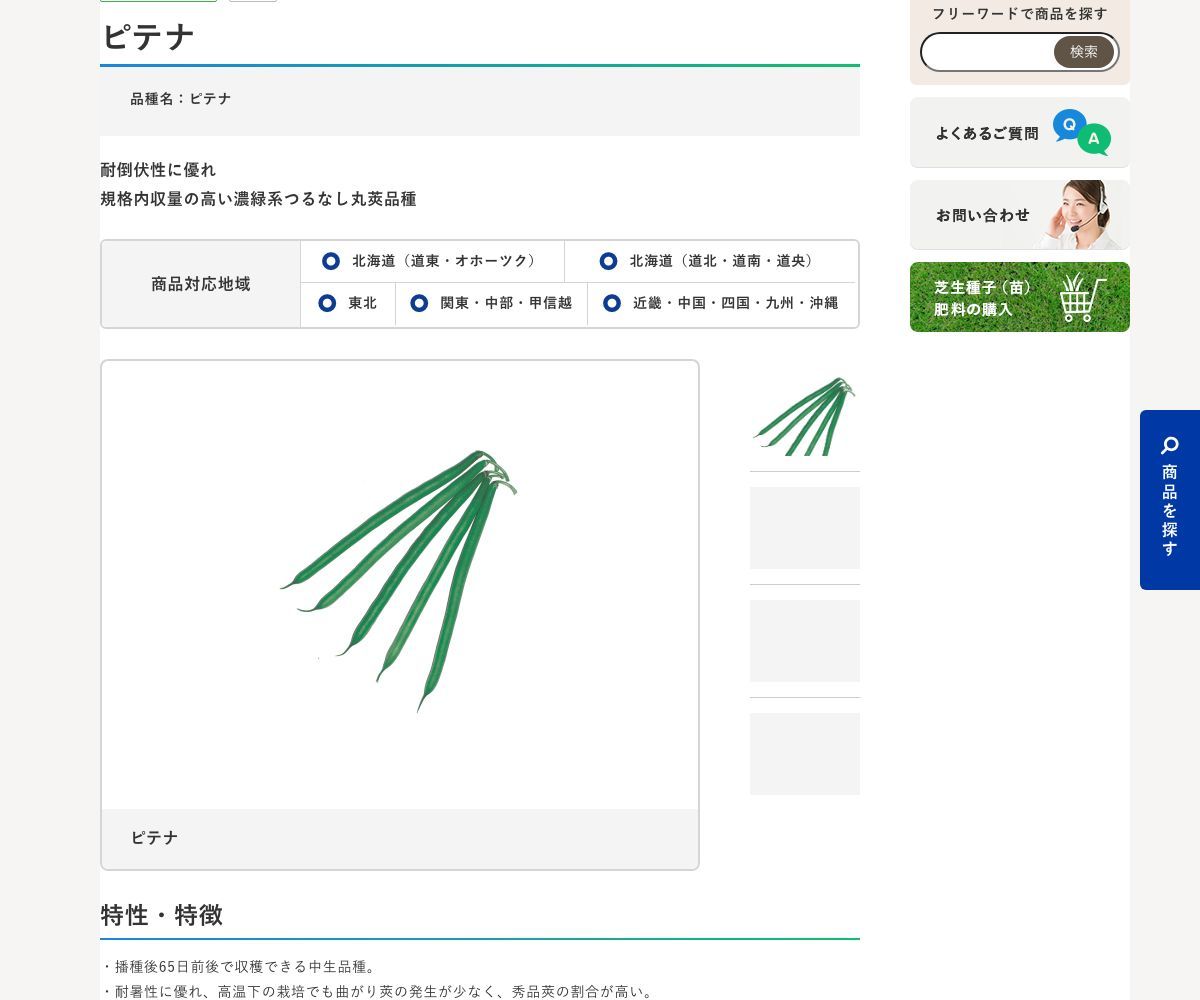The height and width of the screenshot is (1000, 1200).
Task: Click the magnifier icon on 商品を探す tab
Action: [x=1170, y=445]
